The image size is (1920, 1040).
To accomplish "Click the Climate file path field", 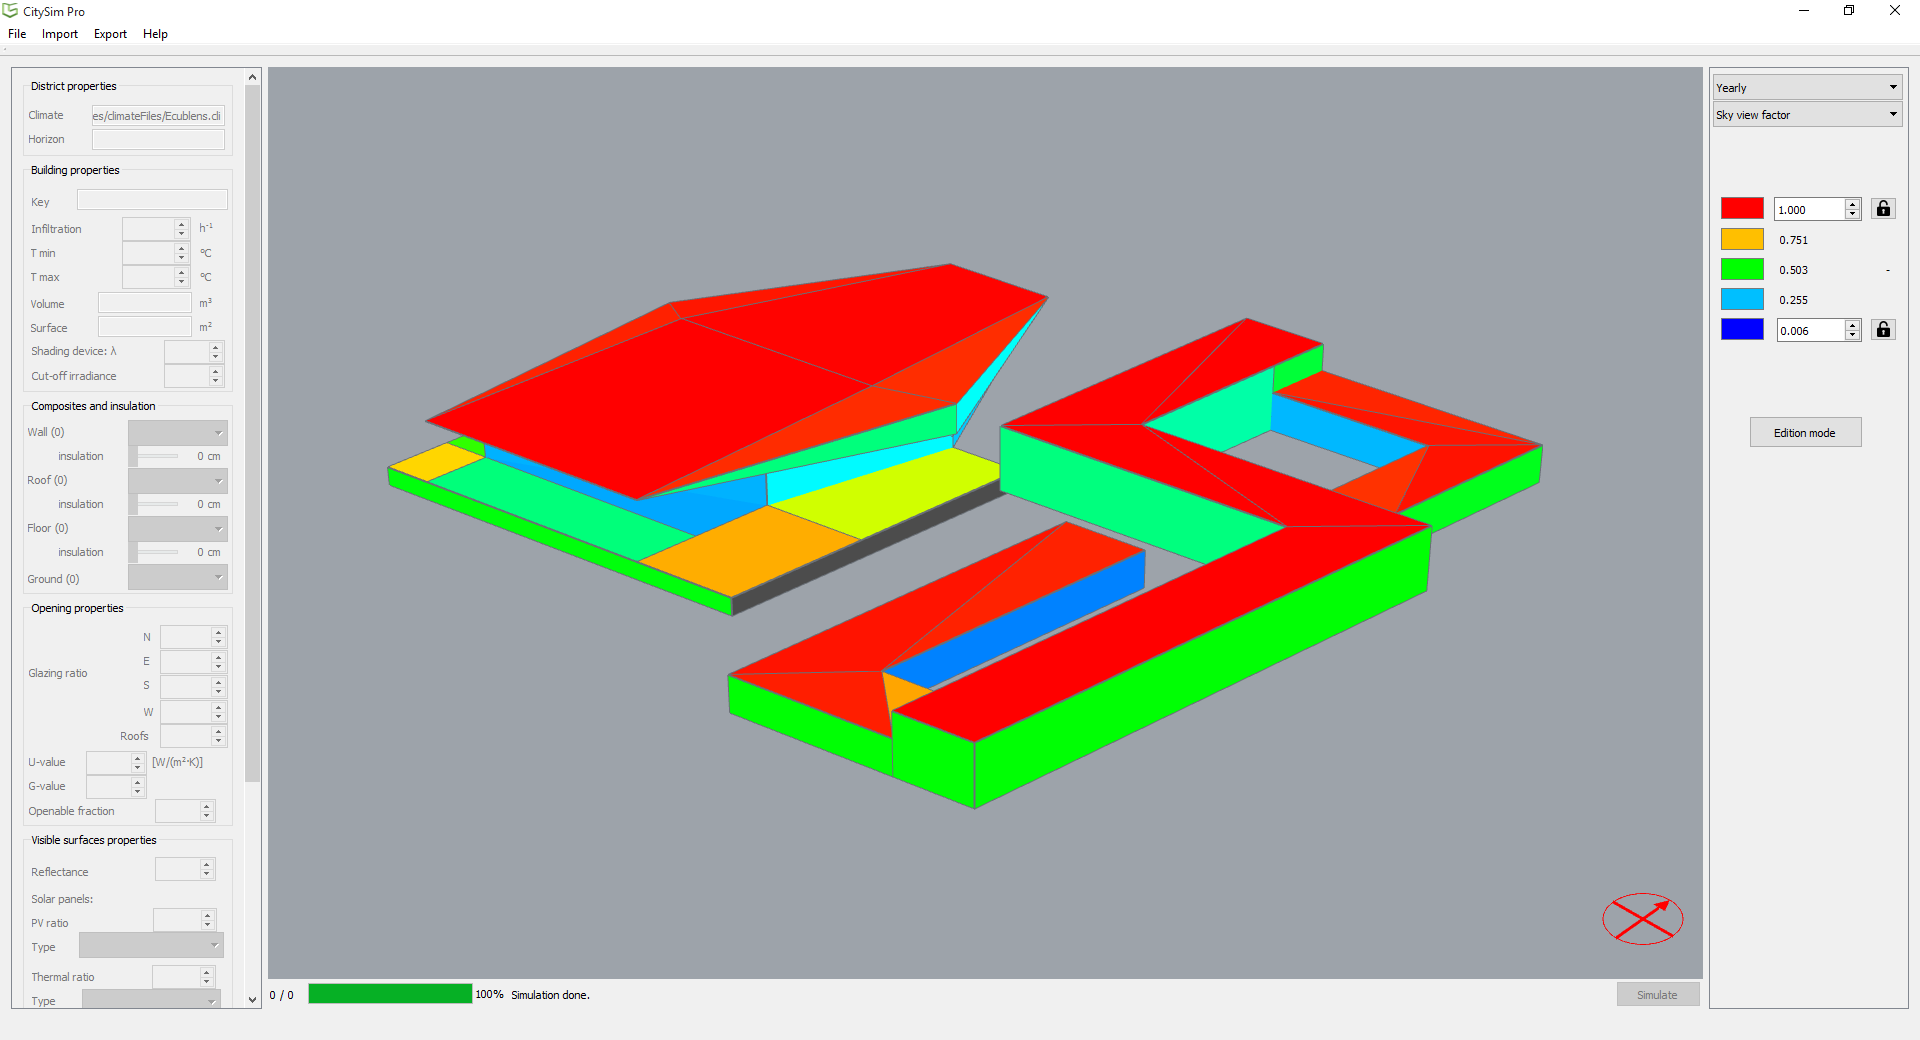I will [158, 116].
